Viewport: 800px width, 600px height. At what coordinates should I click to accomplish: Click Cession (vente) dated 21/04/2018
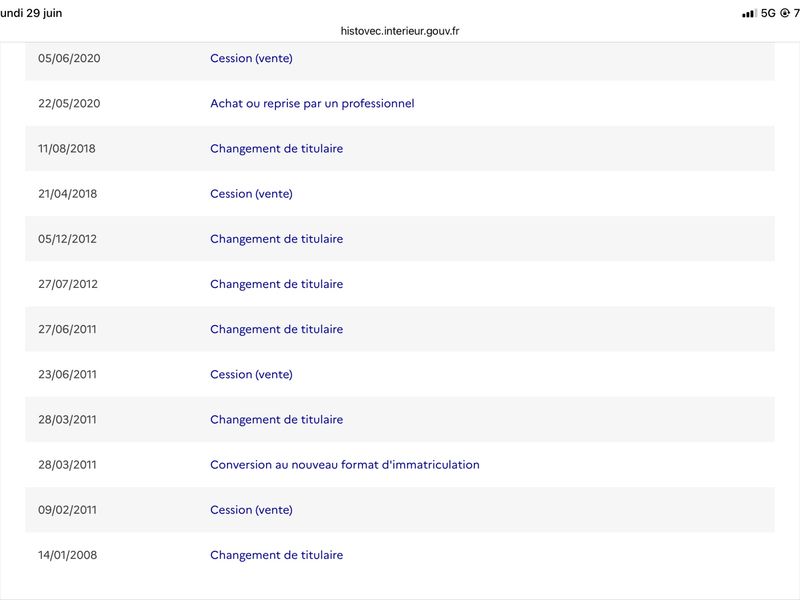[x=251, y=194]
